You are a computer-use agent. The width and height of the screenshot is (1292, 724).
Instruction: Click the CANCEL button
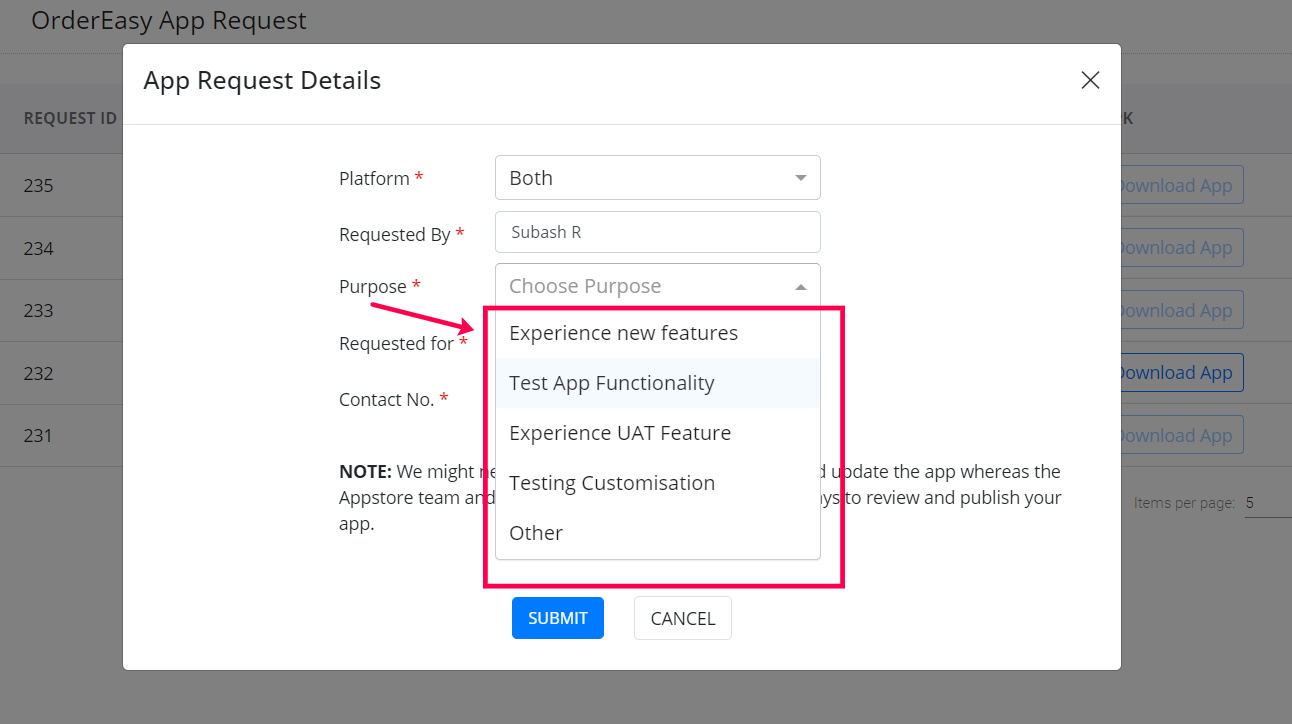(x=682, y=618)
